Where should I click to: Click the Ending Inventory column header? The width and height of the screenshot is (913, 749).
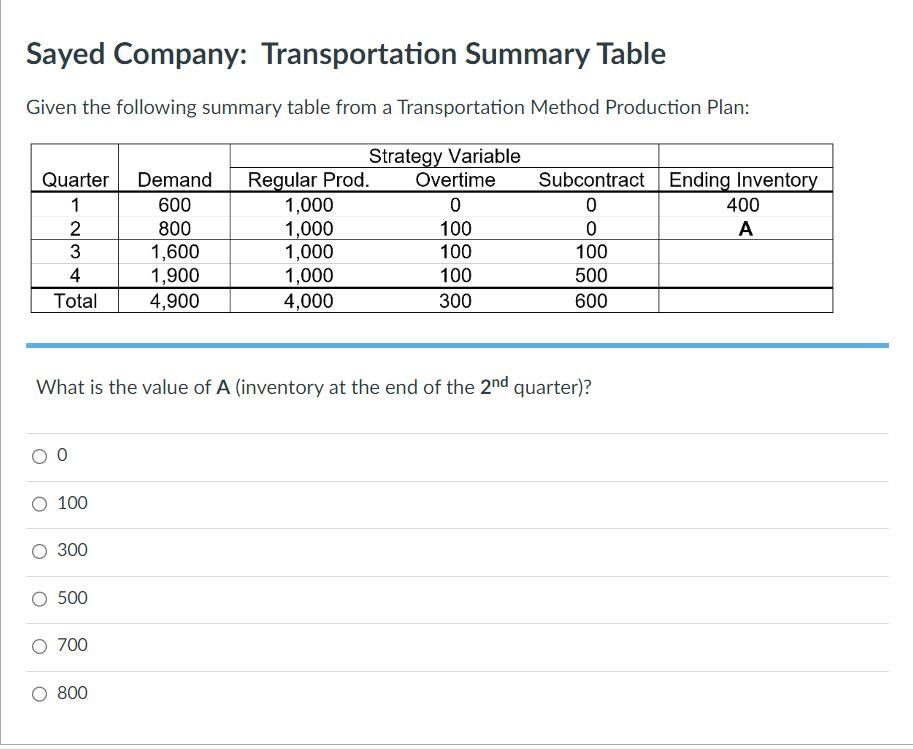[x=745, y=180]
